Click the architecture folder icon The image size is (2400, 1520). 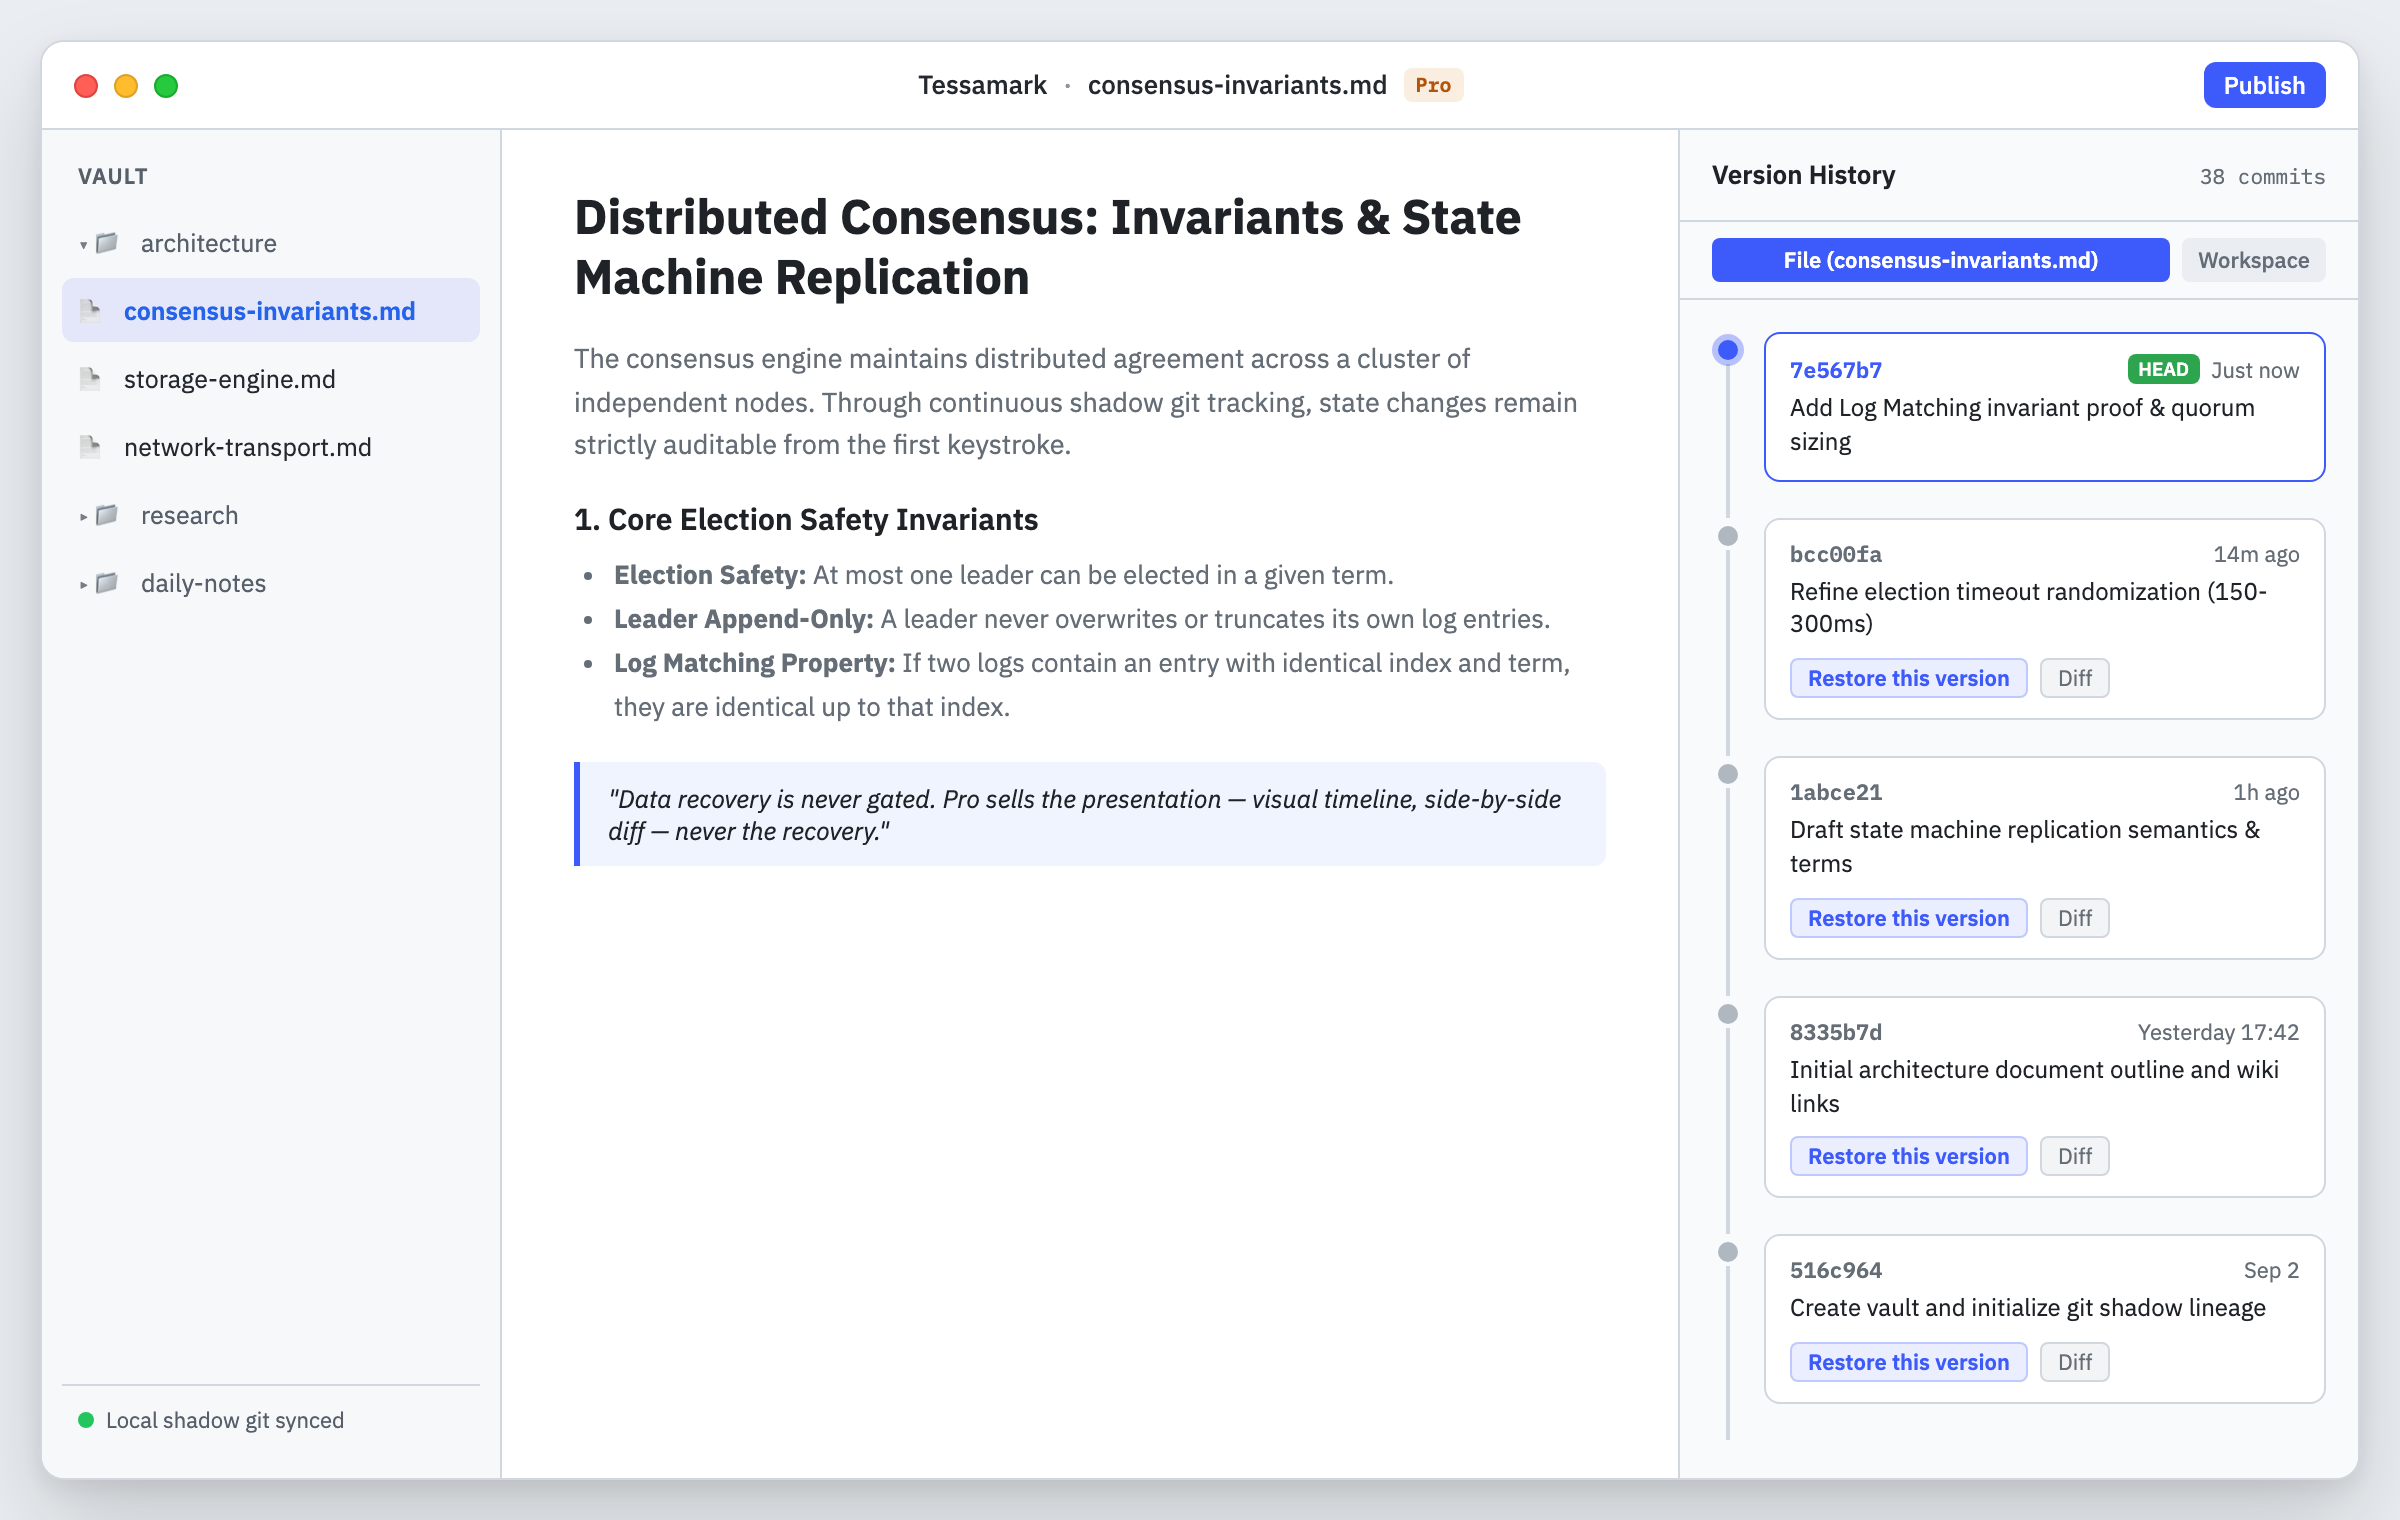107,243
